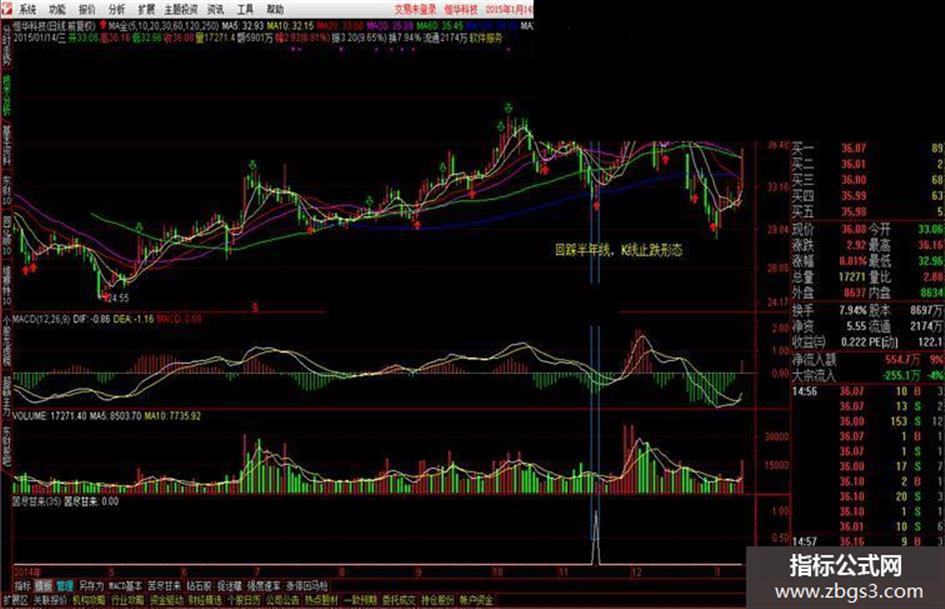Screen dimensions: 945x609
Task: Click the 涨跌 2.92 value
Action: pos(856,245)
